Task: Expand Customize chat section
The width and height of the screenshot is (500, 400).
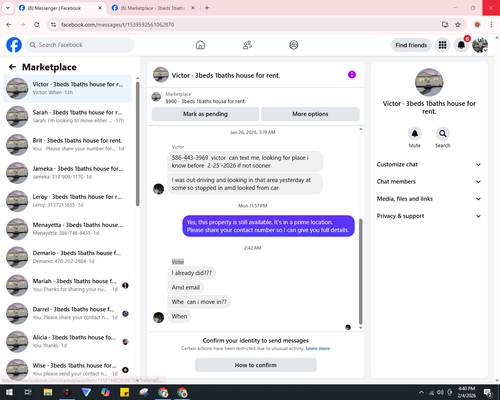Action: tap(429, 164)
